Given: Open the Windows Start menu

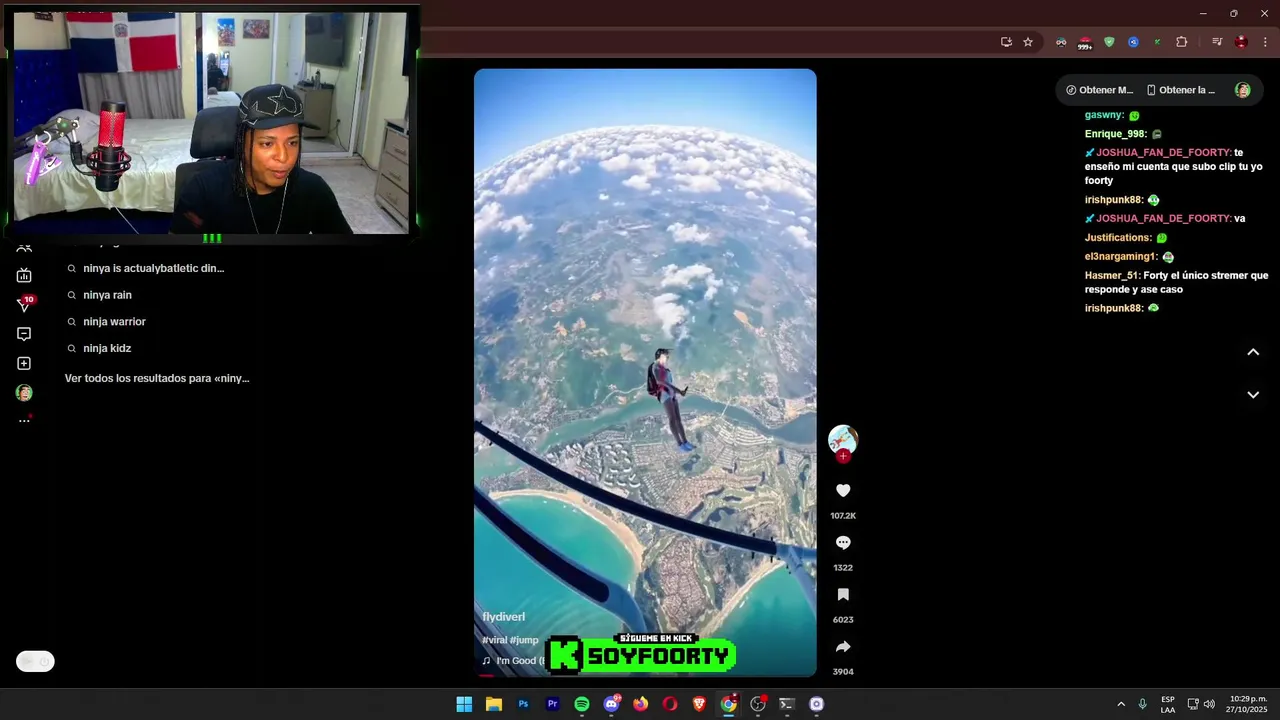Looking at the screenshot, I should [464, 704].
